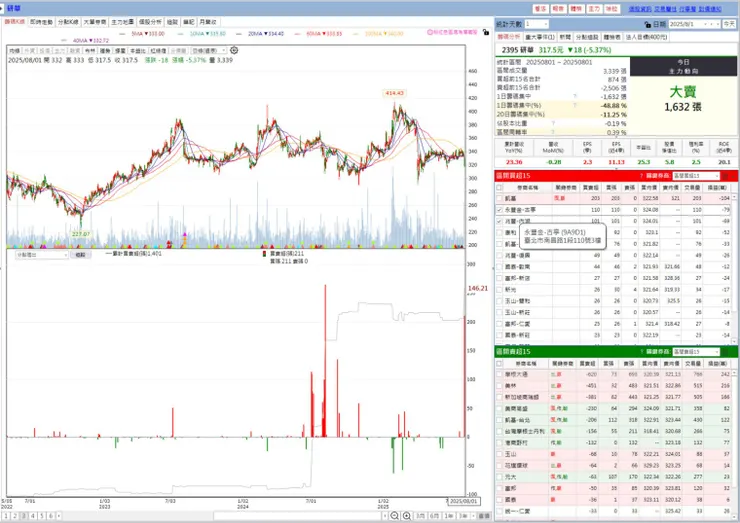Open the 新聞 tab in right panel
The width and height of the screenshot is (740, 523).
tap(565, 37)
